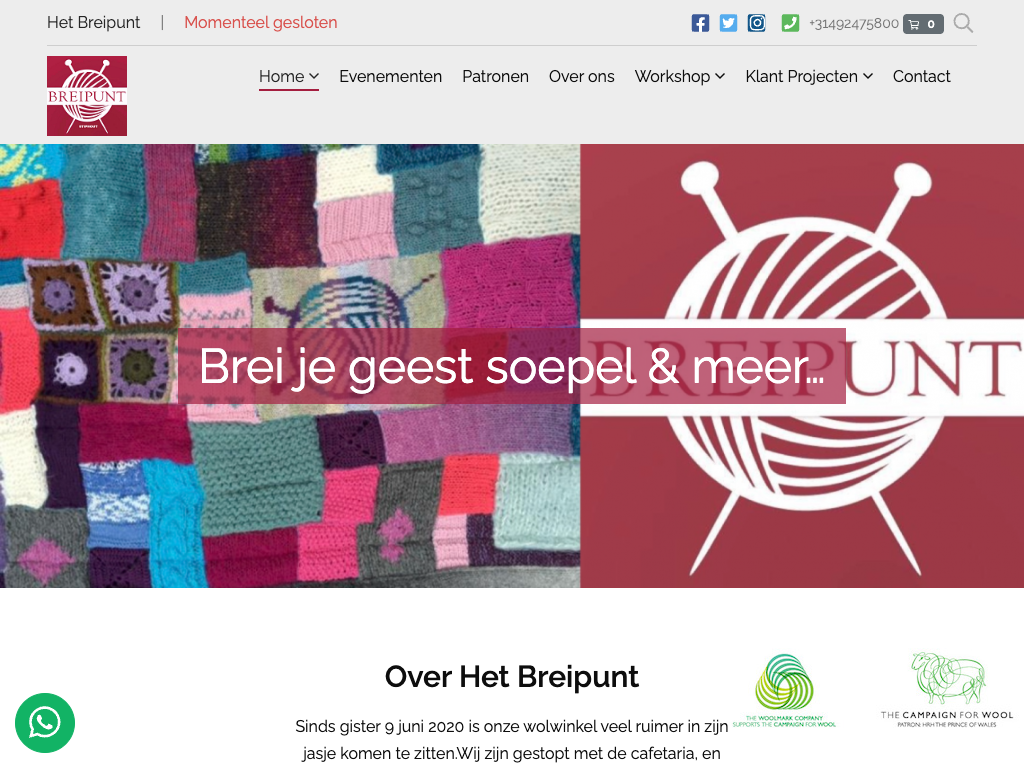Open the Woolmark Company logo image
Screen dimensions: 1024x768
(x=784, y=691)
